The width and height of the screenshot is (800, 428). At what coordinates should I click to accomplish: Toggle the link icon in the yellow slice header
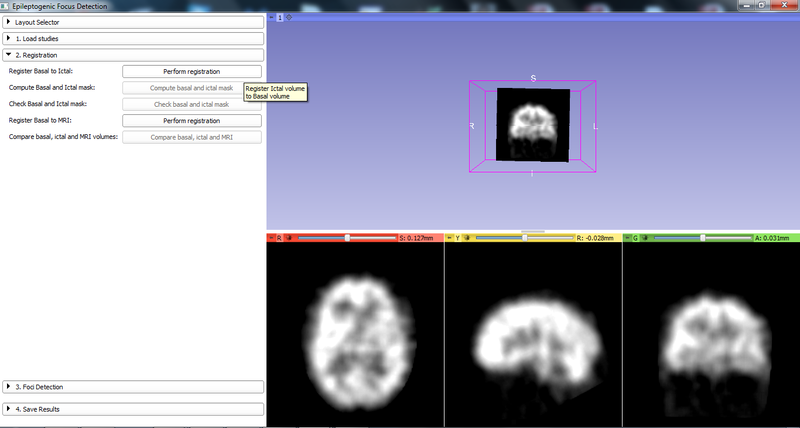click(x=468, y=238)
